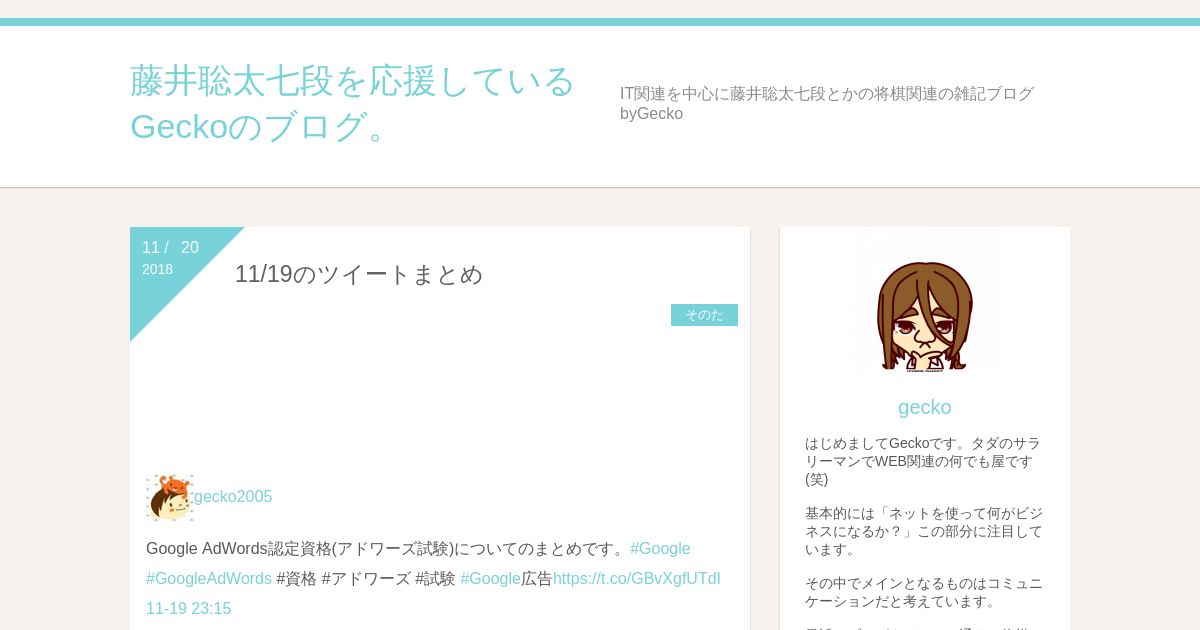Click the sidebar text はじめましてGeckoです

tap(923, 461)
